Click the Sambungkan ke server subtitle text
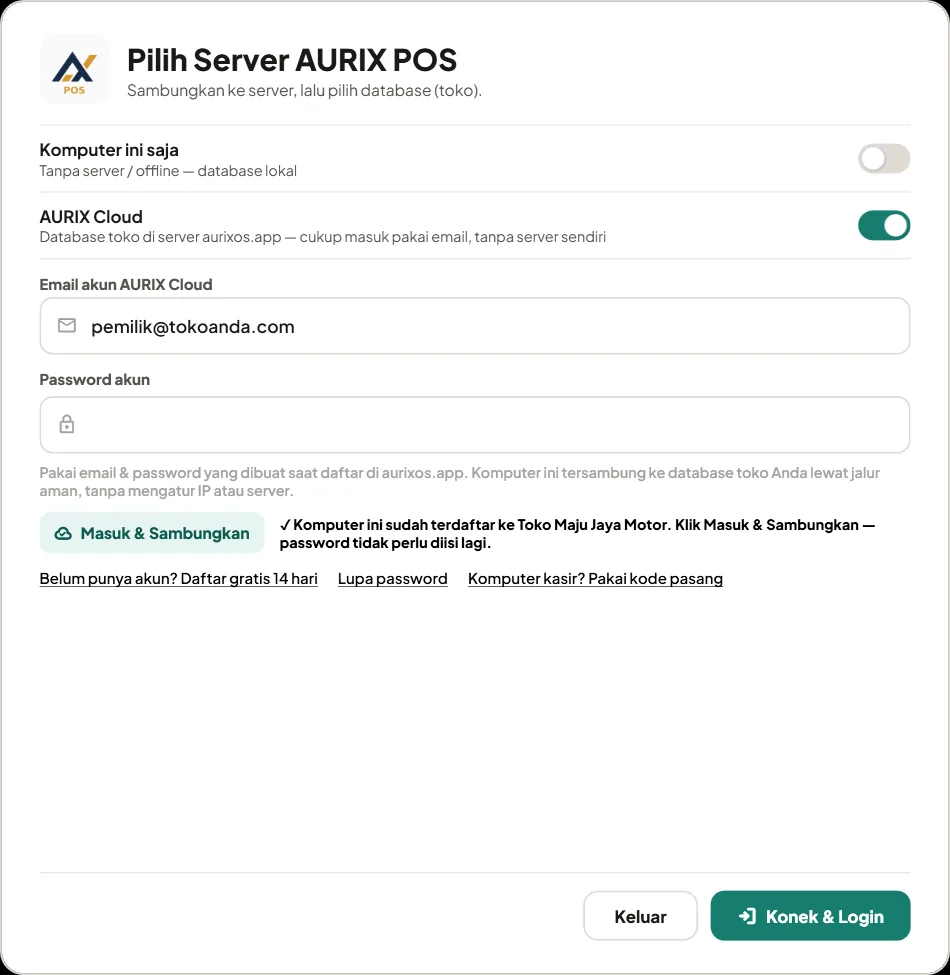This screenshot has width=950, height=975. coord(304,91)
